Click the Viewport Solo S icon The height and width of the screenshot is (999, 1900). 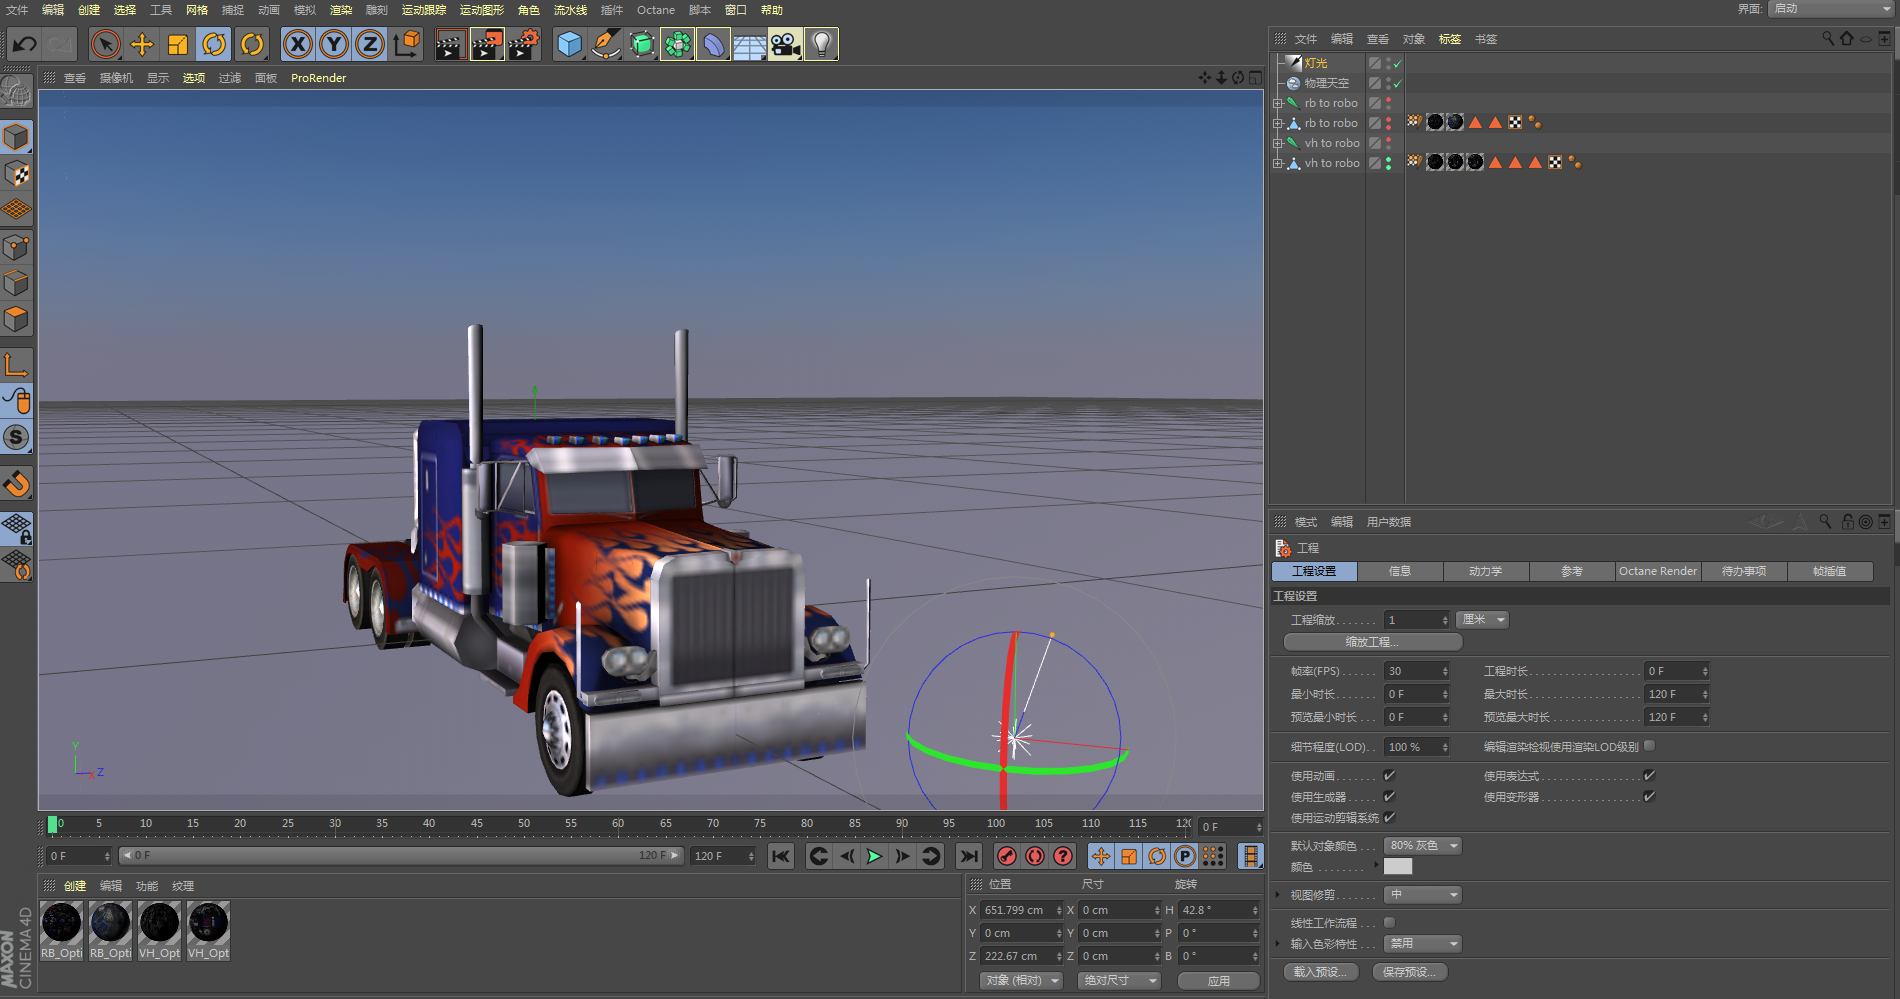[17, 437]
